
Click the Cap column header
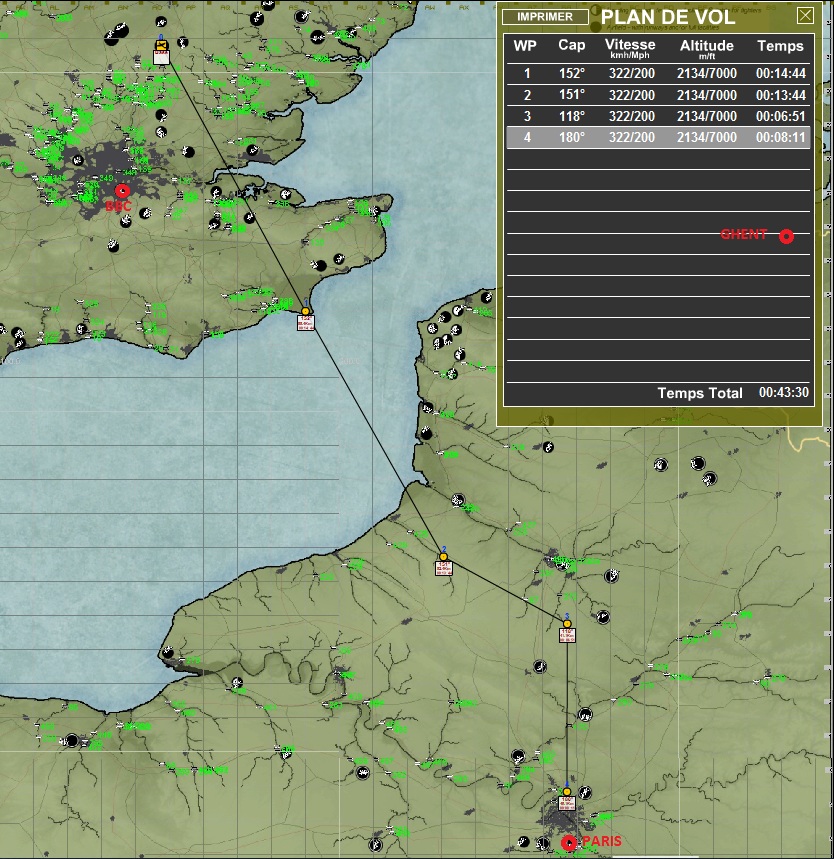click(572, 45)
